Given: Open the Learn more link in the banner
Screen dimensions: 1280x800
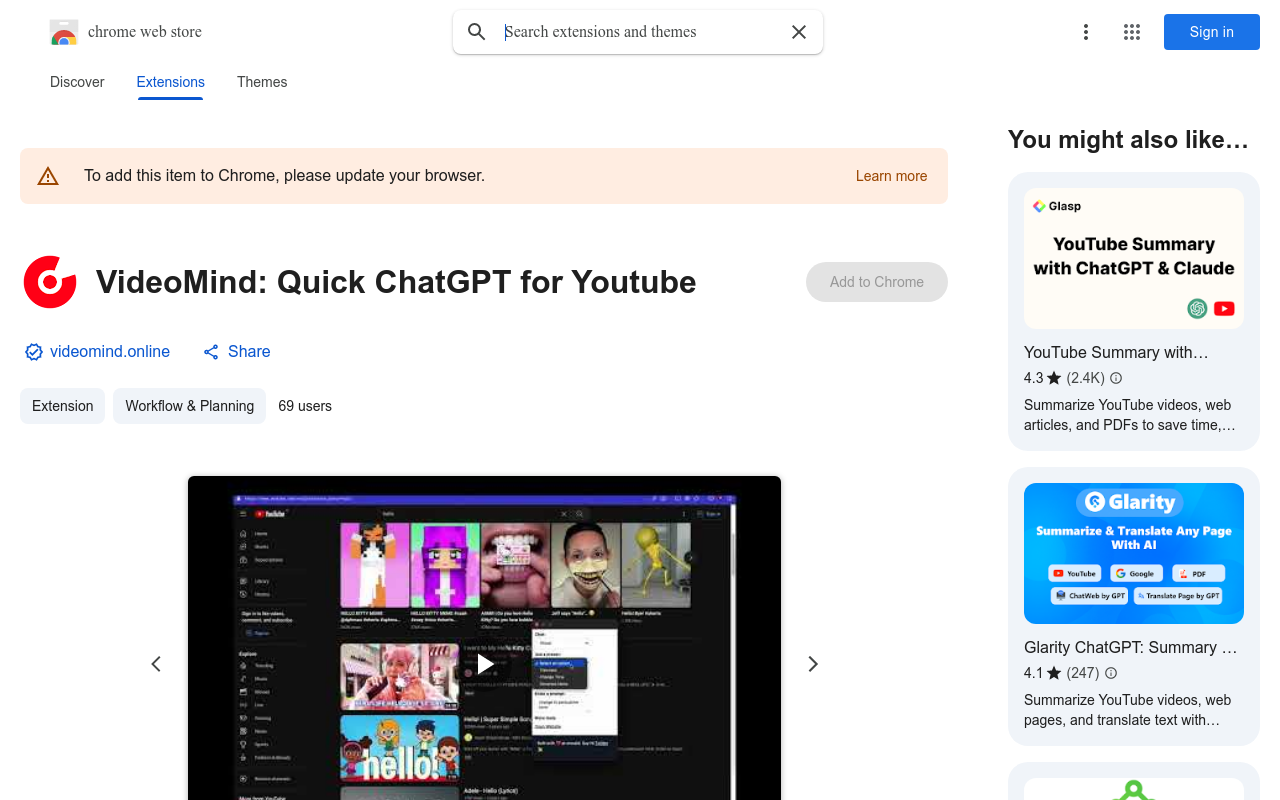Looking at the screenshot, I should point(892,176).
